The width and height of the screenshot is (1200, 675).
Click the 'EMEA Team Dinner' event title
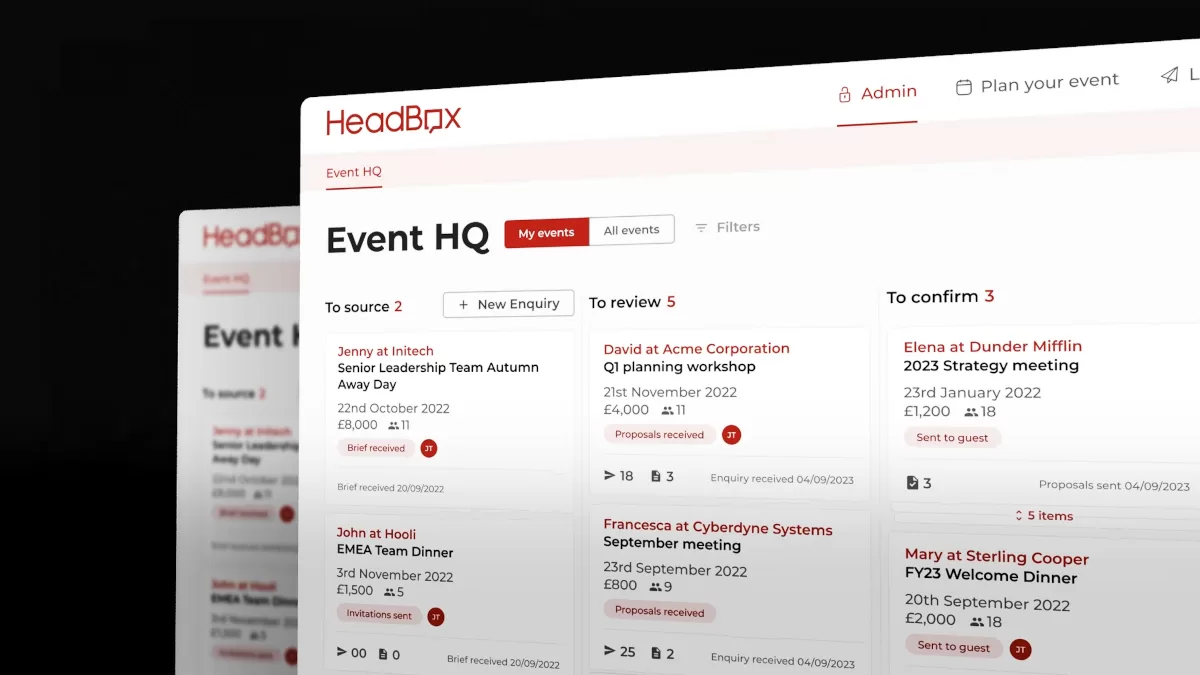pyautogui.click(x=395, y=551)
